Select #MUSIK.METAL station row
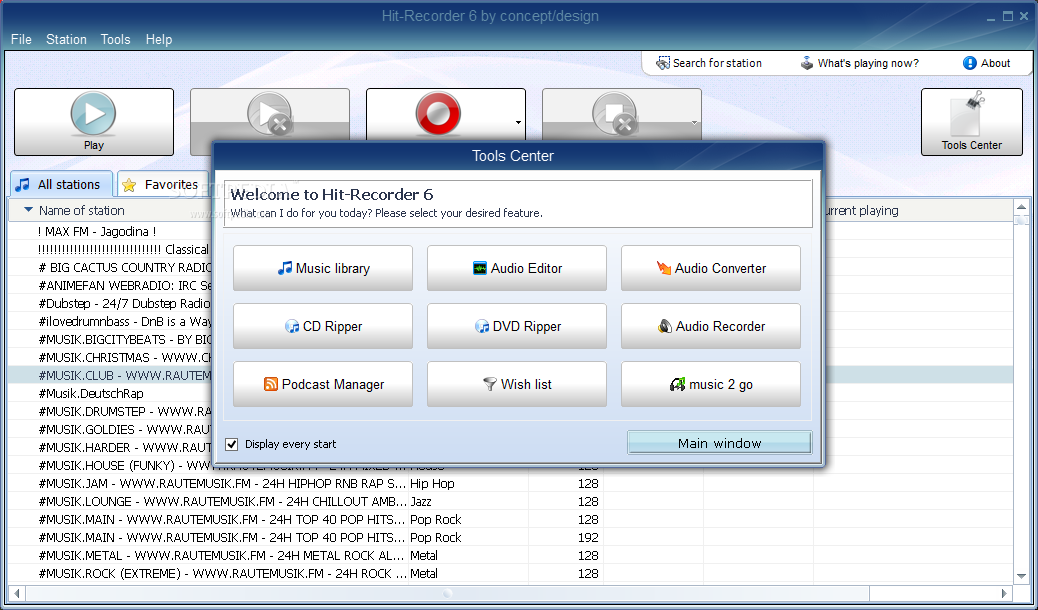 pos(510,555)
